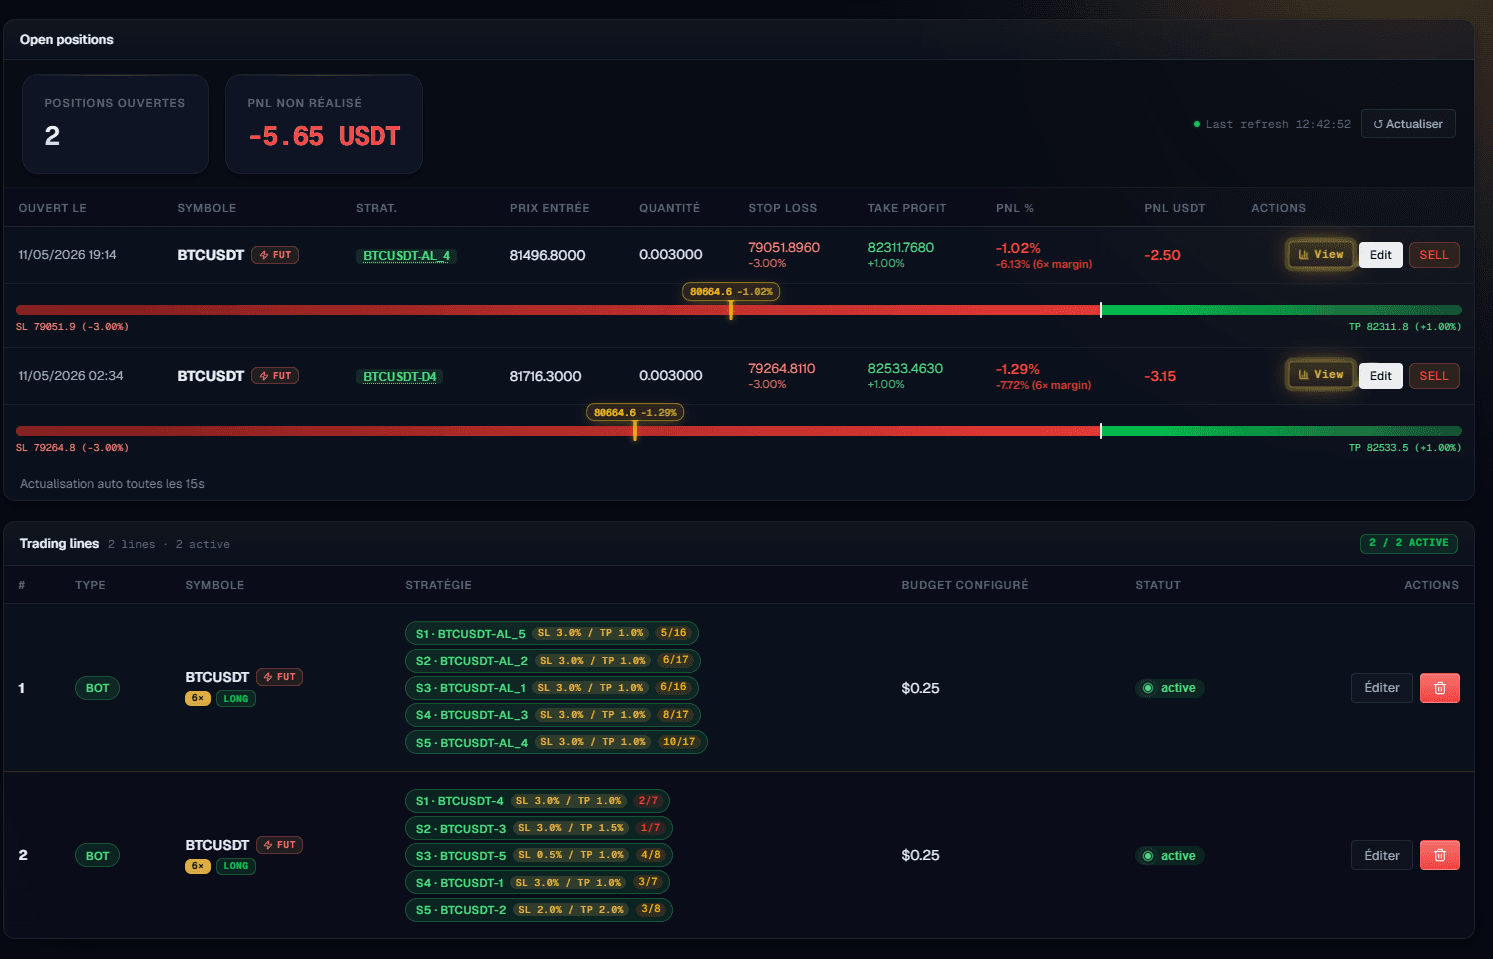View chart for BTCUSDT-AL_4 position
Viewport: 1493px width, 959px height.
click(1321, 254)
